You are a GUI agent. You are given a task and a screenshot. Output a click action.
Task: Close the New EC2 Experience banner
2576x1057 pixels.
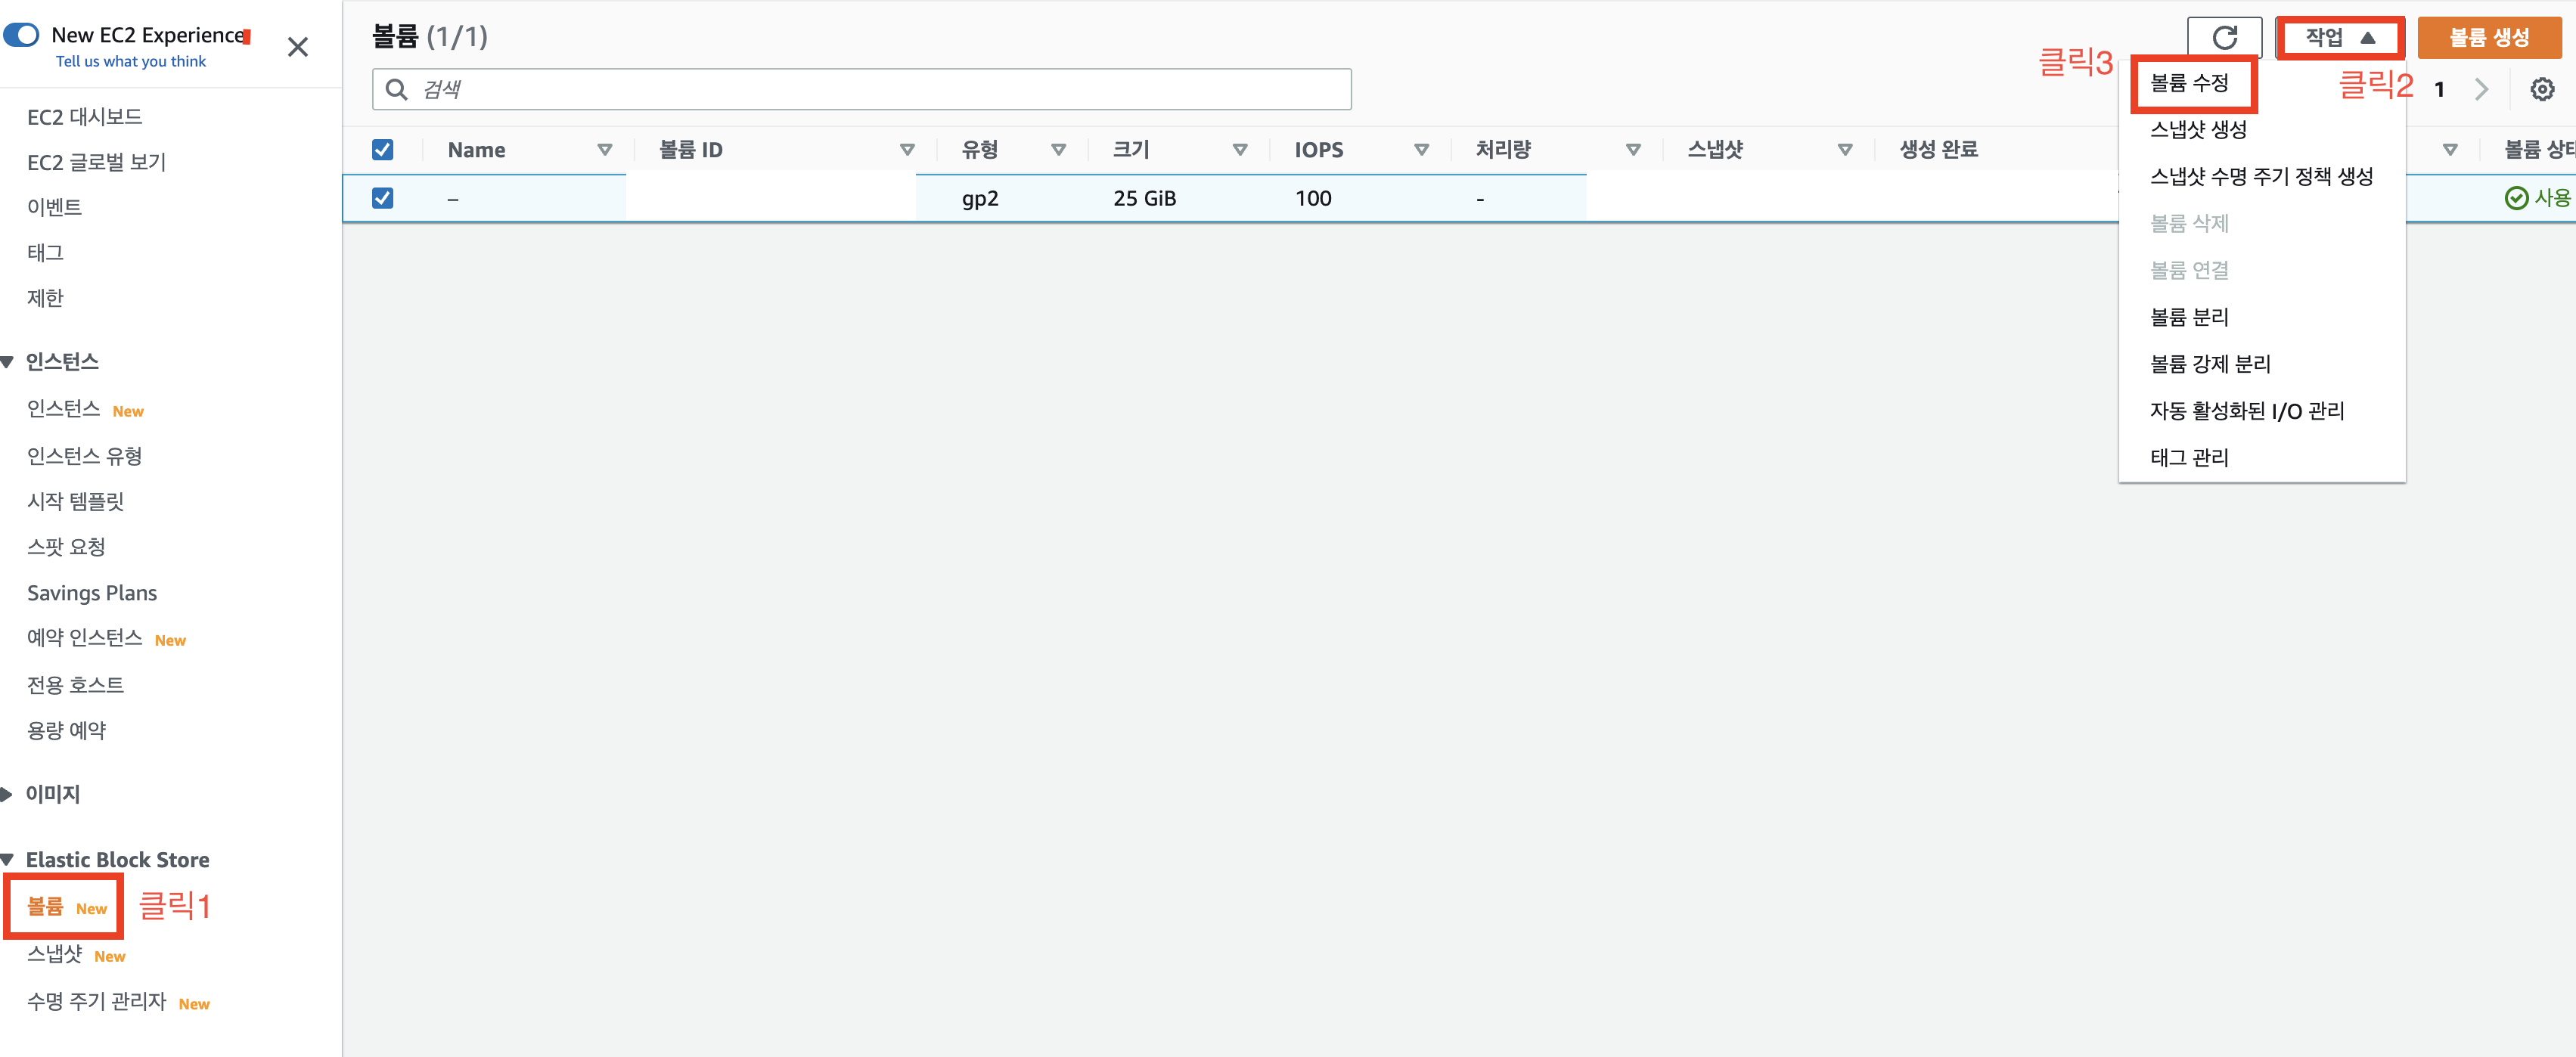pos(297,47)
